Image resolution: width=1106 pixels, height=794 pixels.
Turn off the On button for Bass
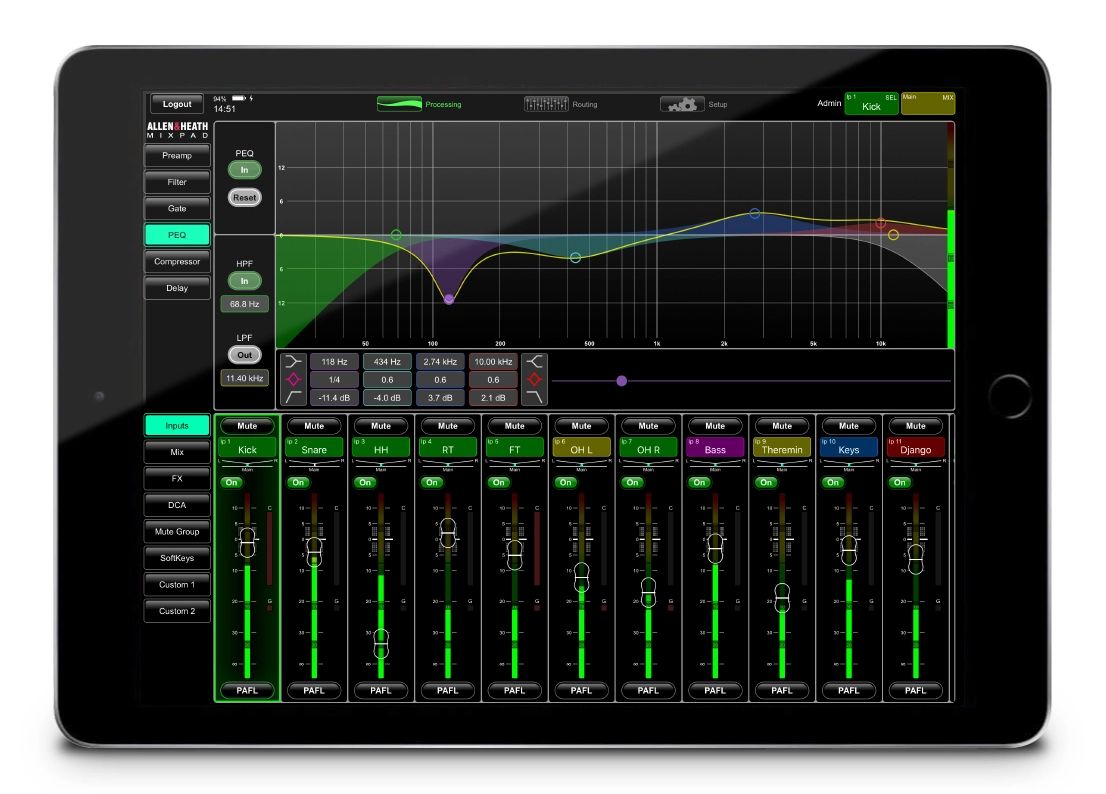(697, 481)
